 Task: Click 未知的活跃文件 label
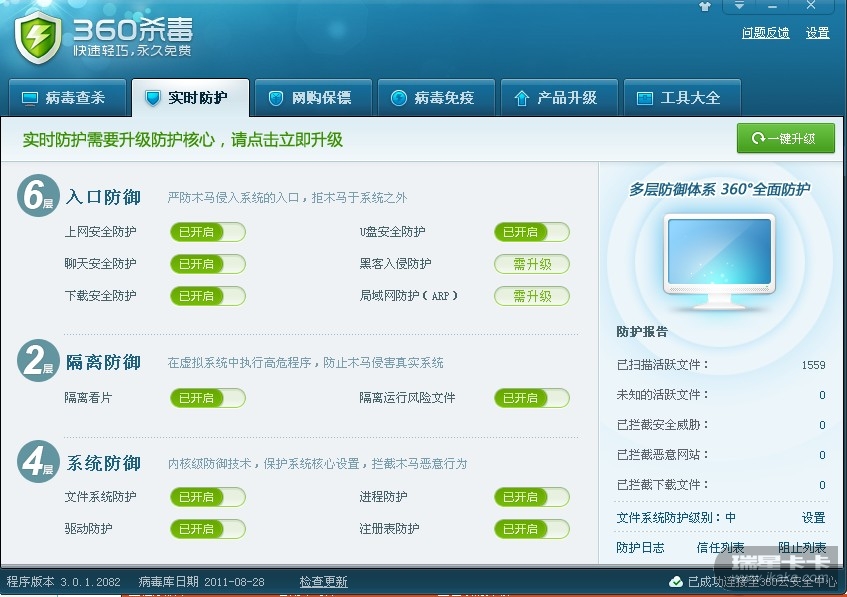pos(662,395)
